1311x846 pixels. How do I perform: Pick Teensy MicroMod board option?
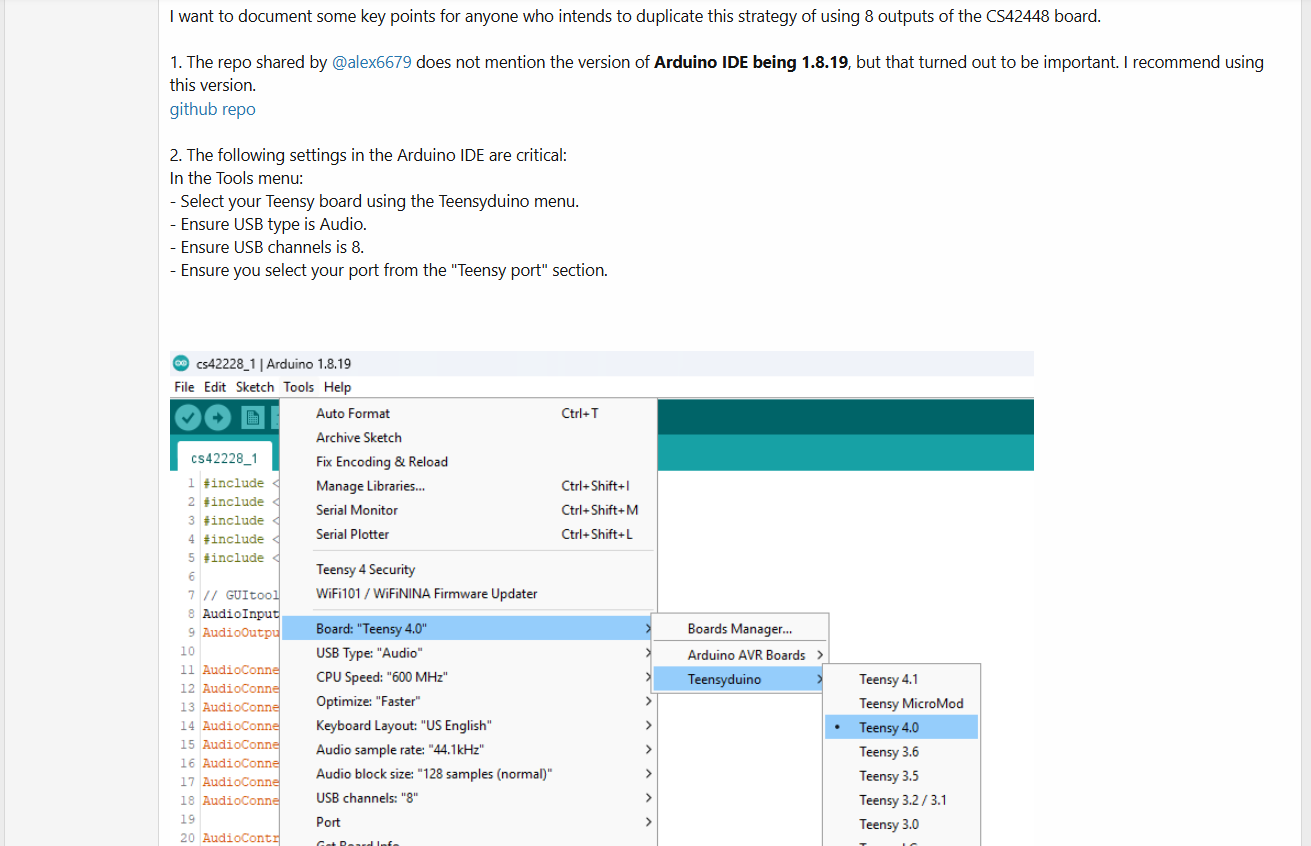(x=910, y=704)
